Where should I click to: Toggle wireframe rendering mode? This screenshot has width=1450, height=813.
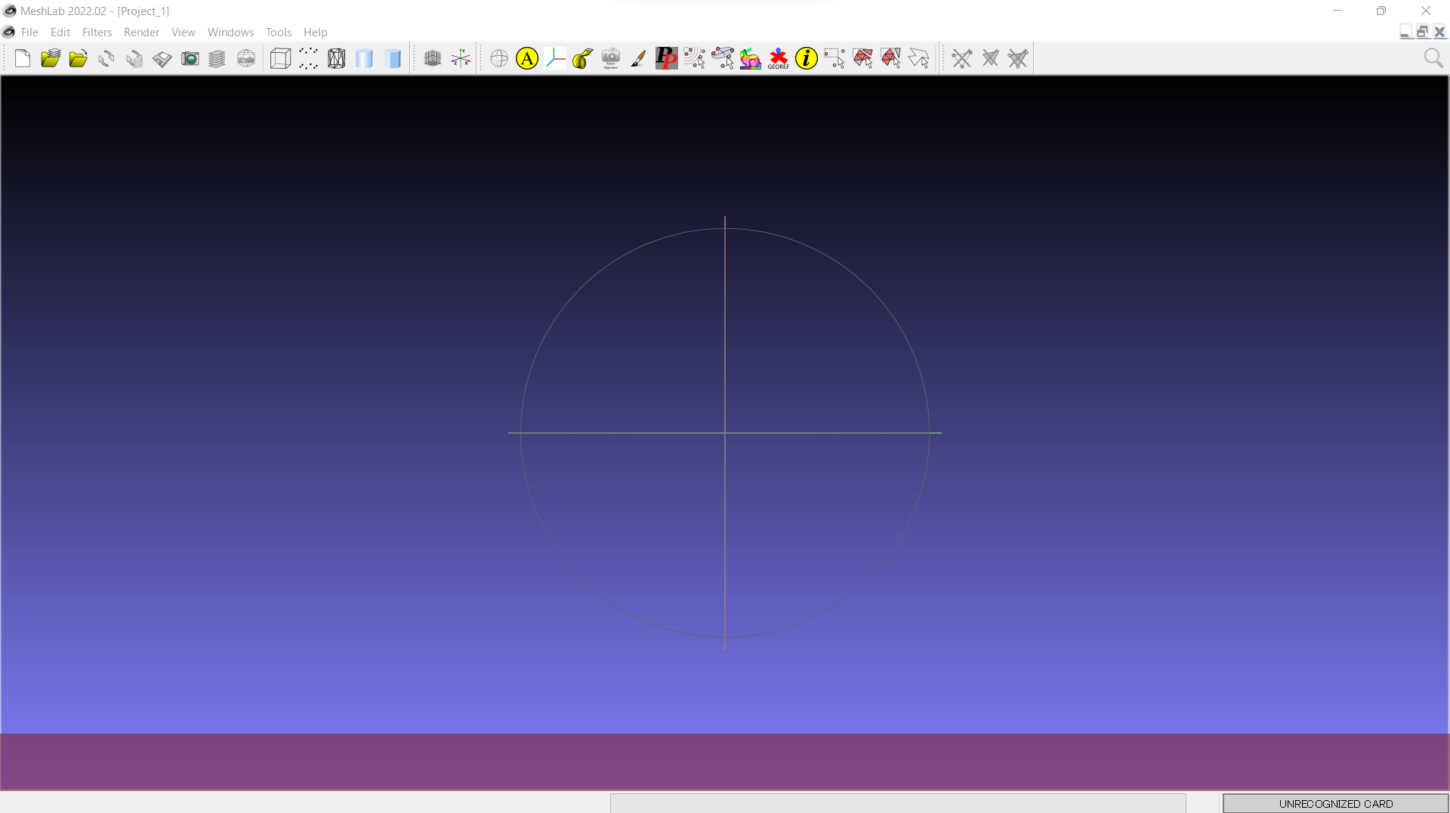pos(337,59)
